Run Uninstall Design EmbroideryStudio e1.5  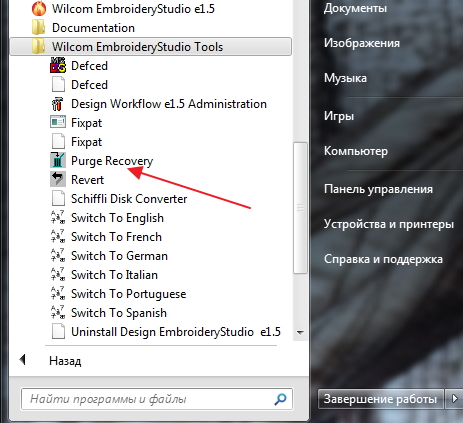pyautogui.click(x=176, y=332)
